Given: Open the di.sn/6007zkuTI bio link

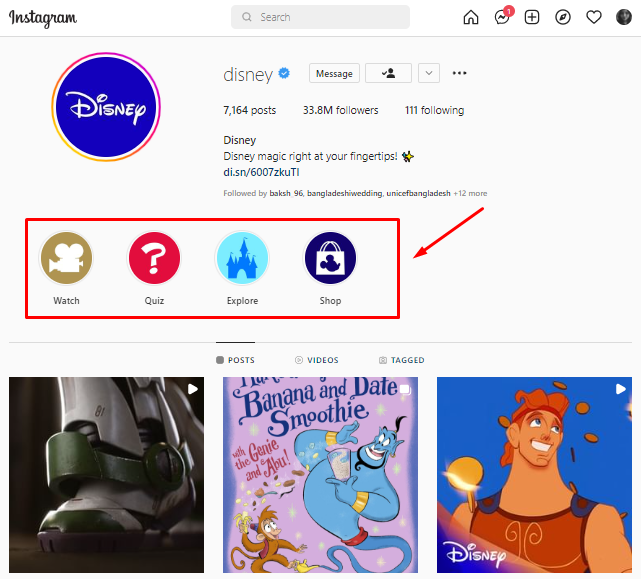Looking at the screenshot, I should click(261, 172).
